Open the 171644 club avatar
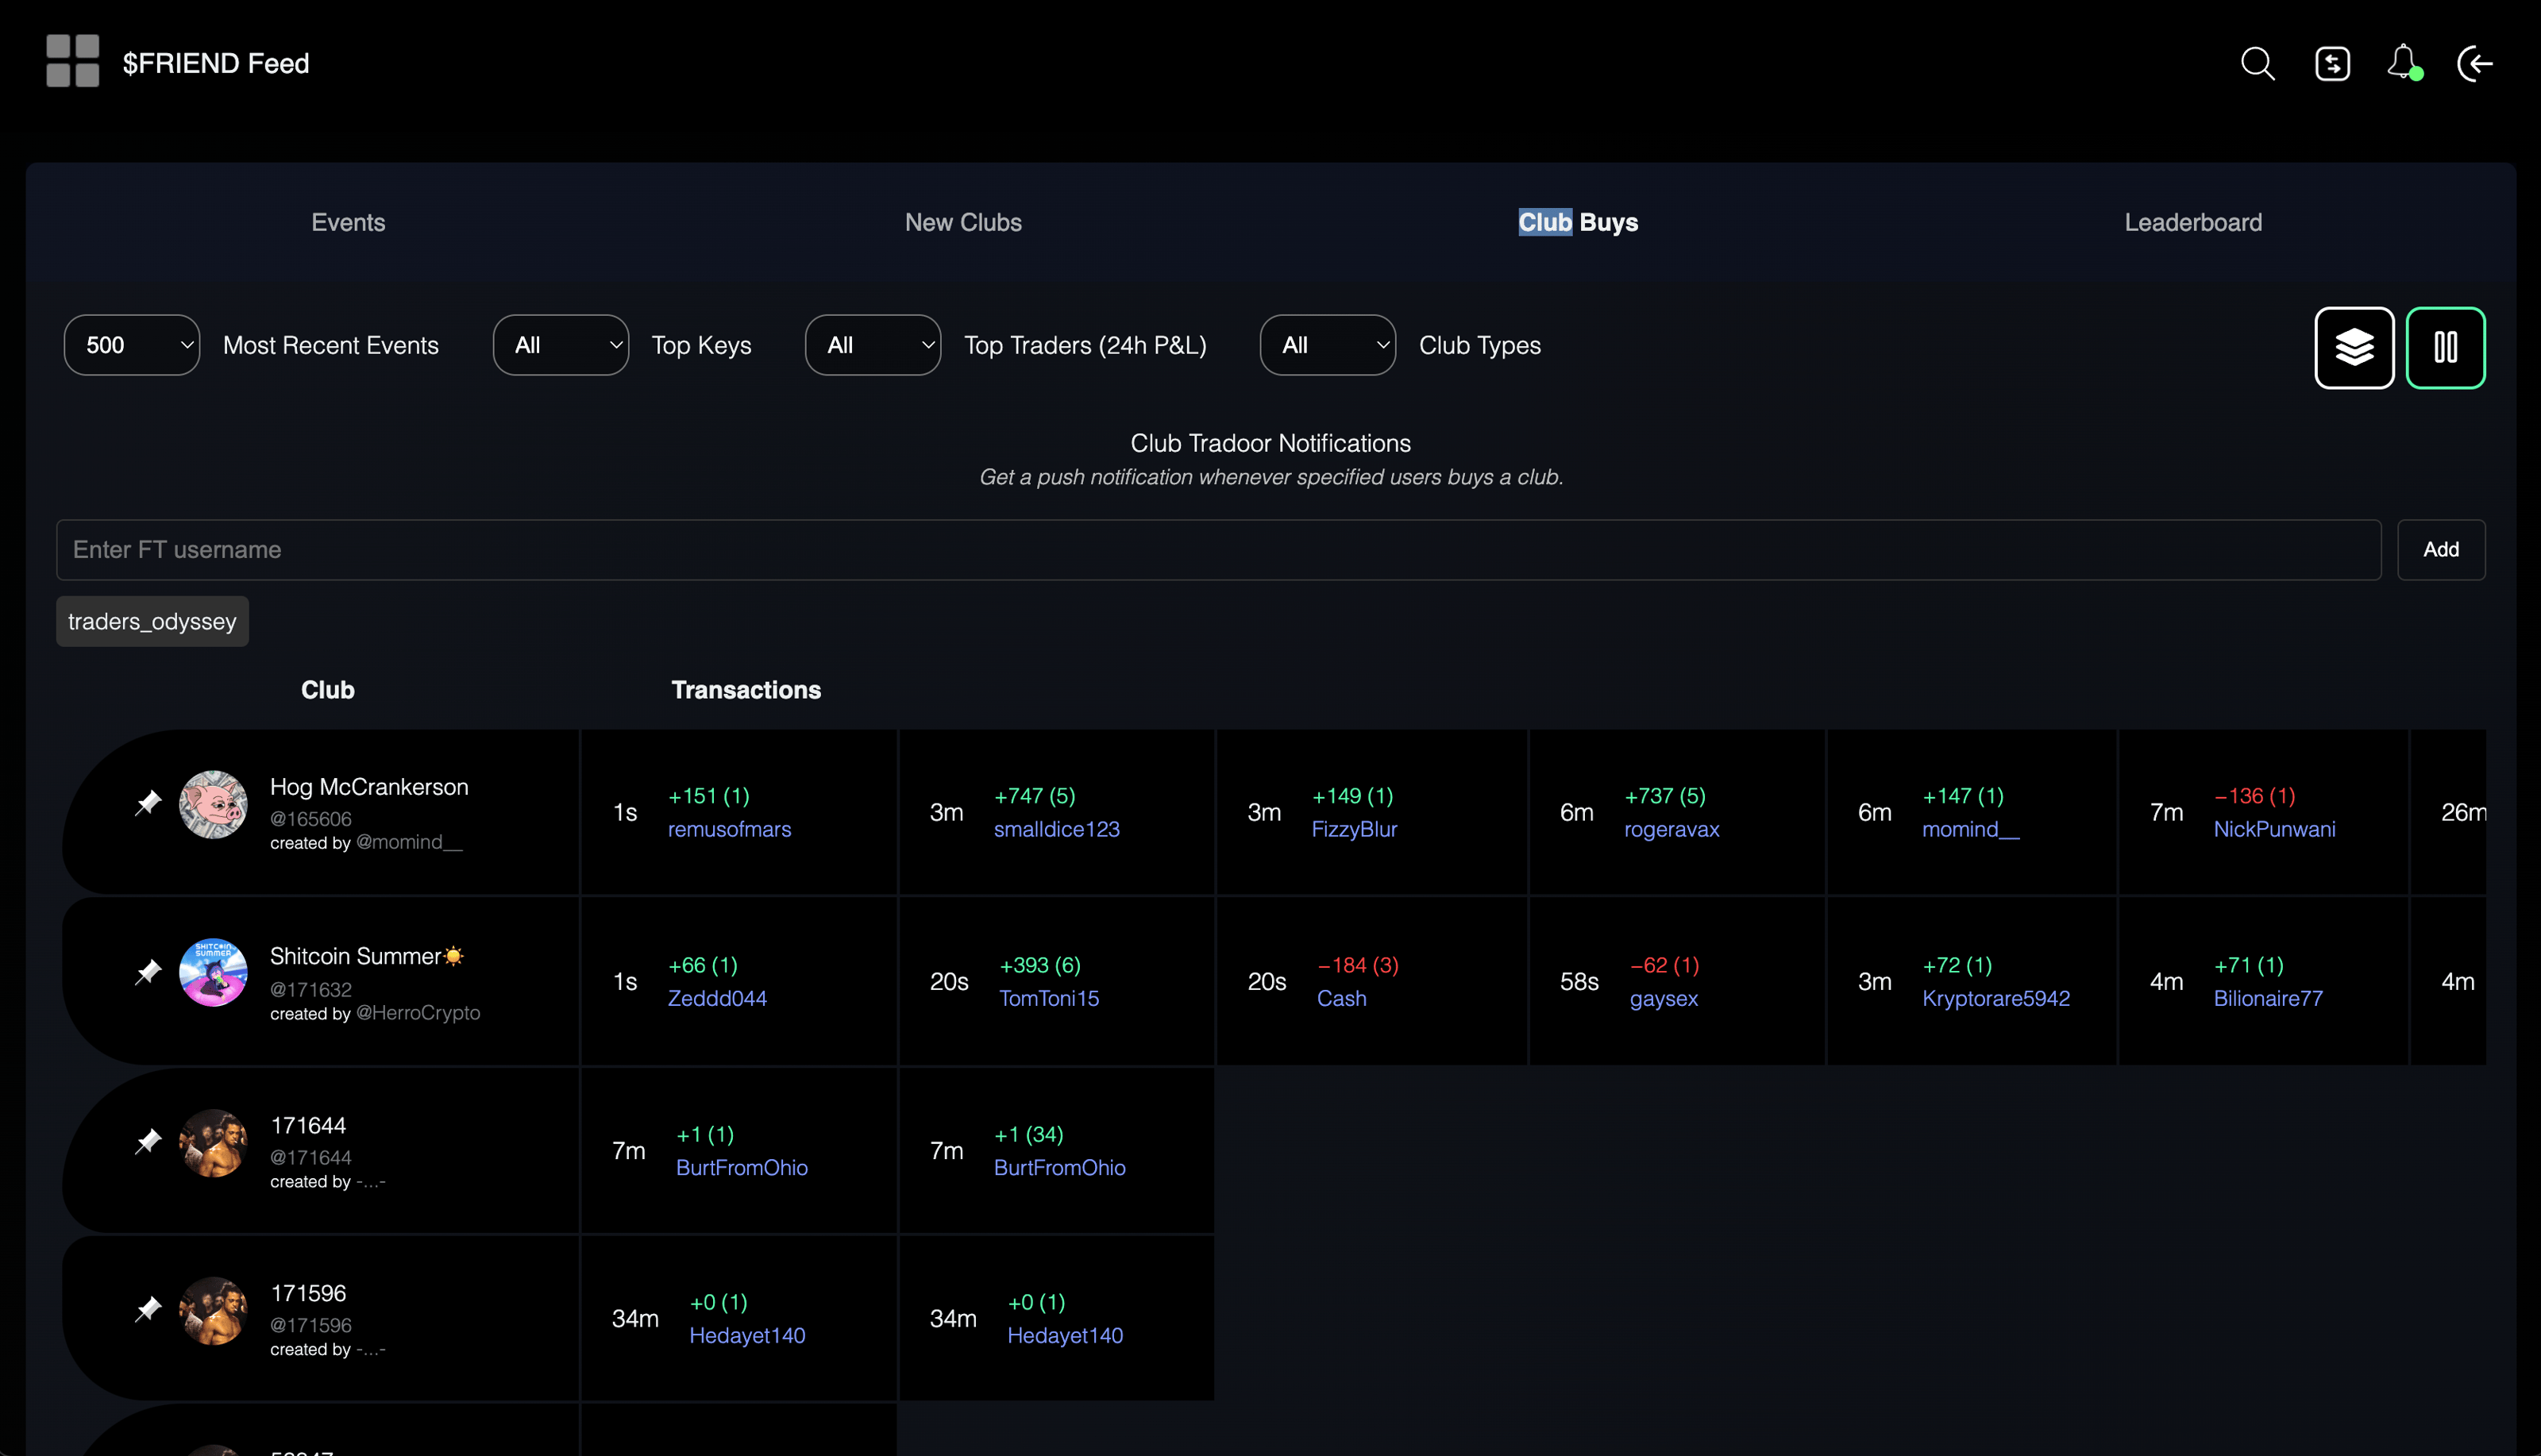Screen dimensions: 2541x1456 point(213,1142)
